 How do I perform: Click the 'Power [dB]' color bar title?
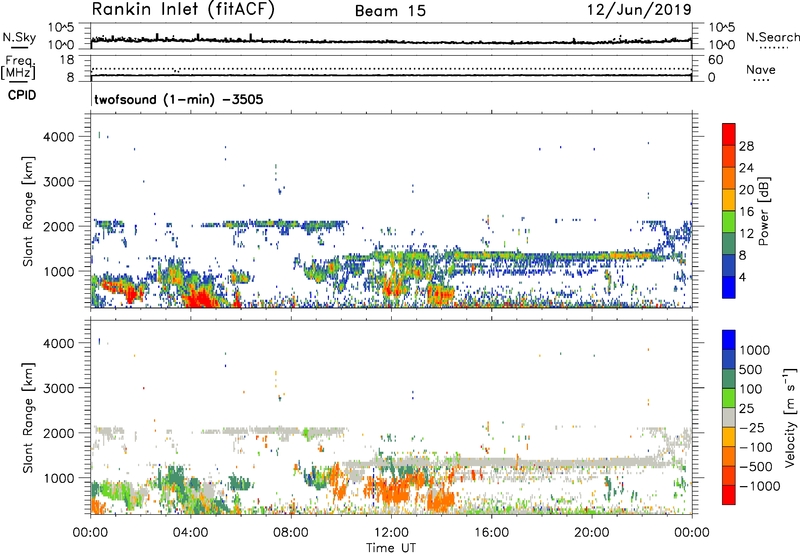point(763,211)
